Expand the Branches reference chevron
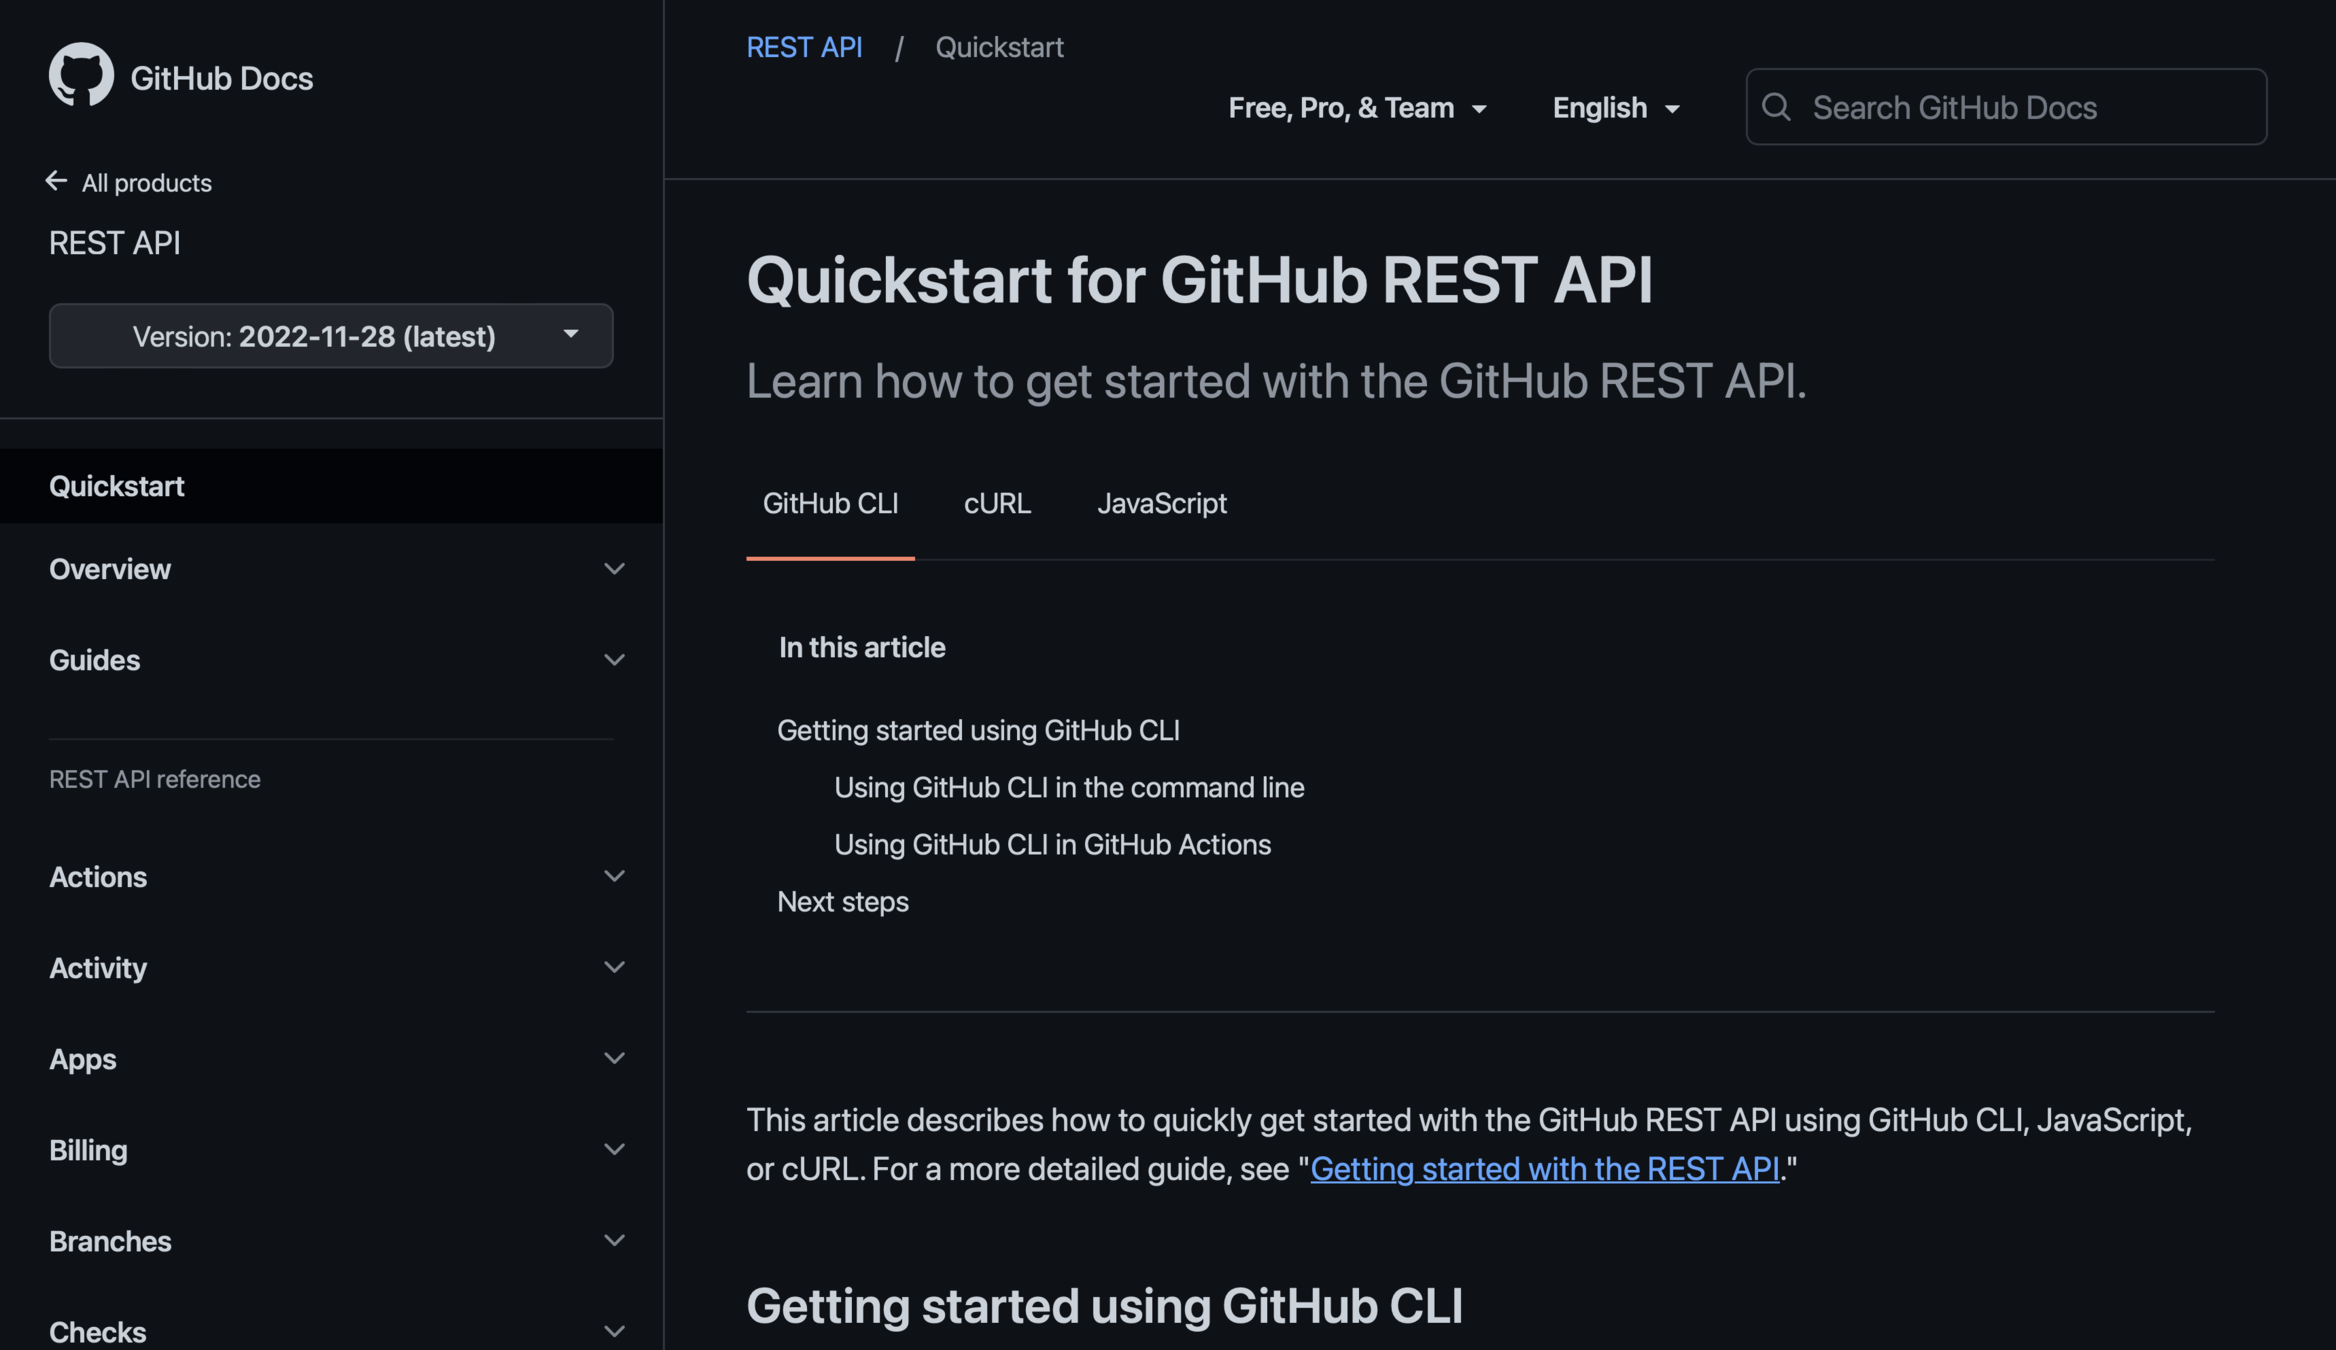Viewport: 2336px width, 1350px height. (614, 1240)
